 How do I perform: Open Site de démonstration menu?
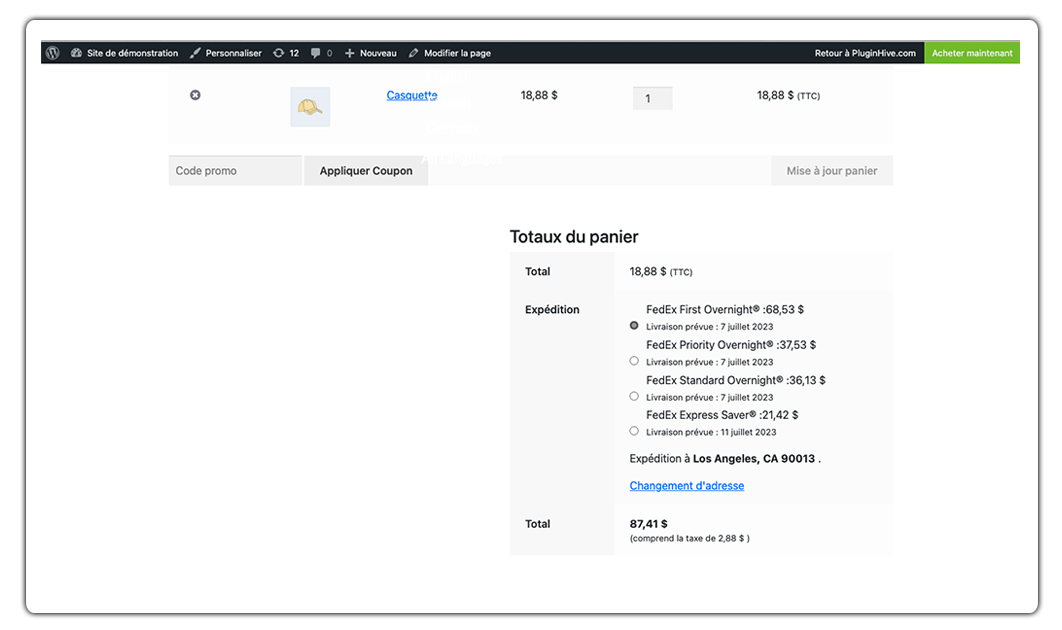click(132, 53)
